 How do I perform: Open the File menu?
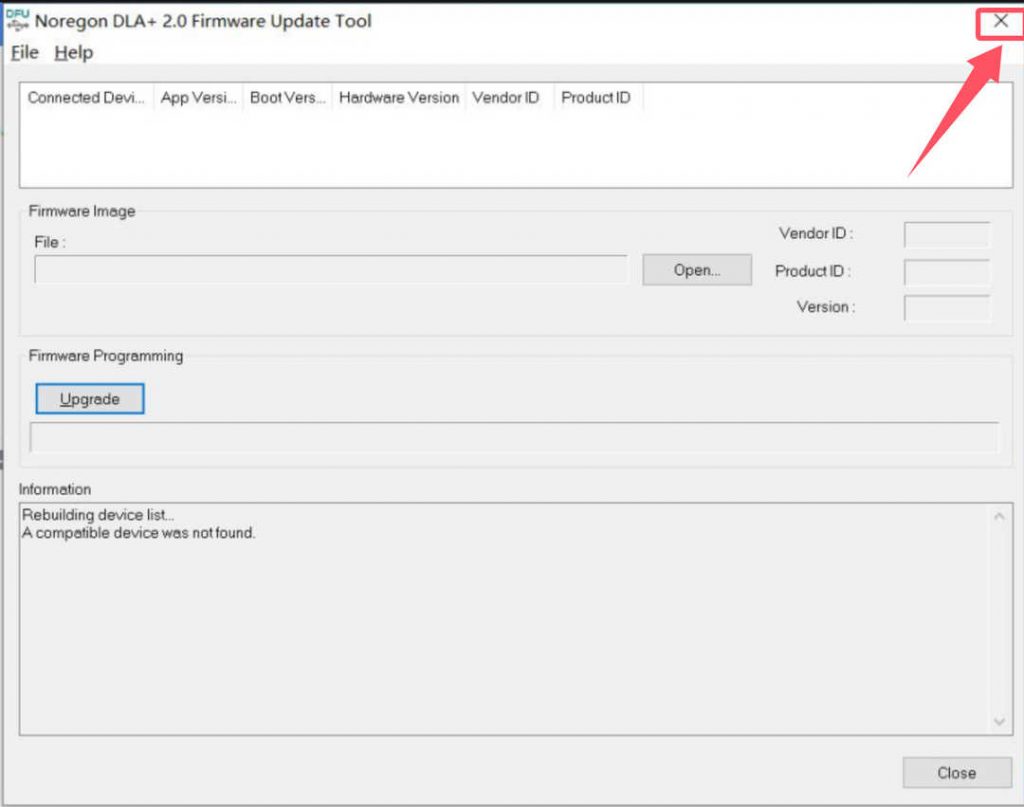click(x=23, y=52)
